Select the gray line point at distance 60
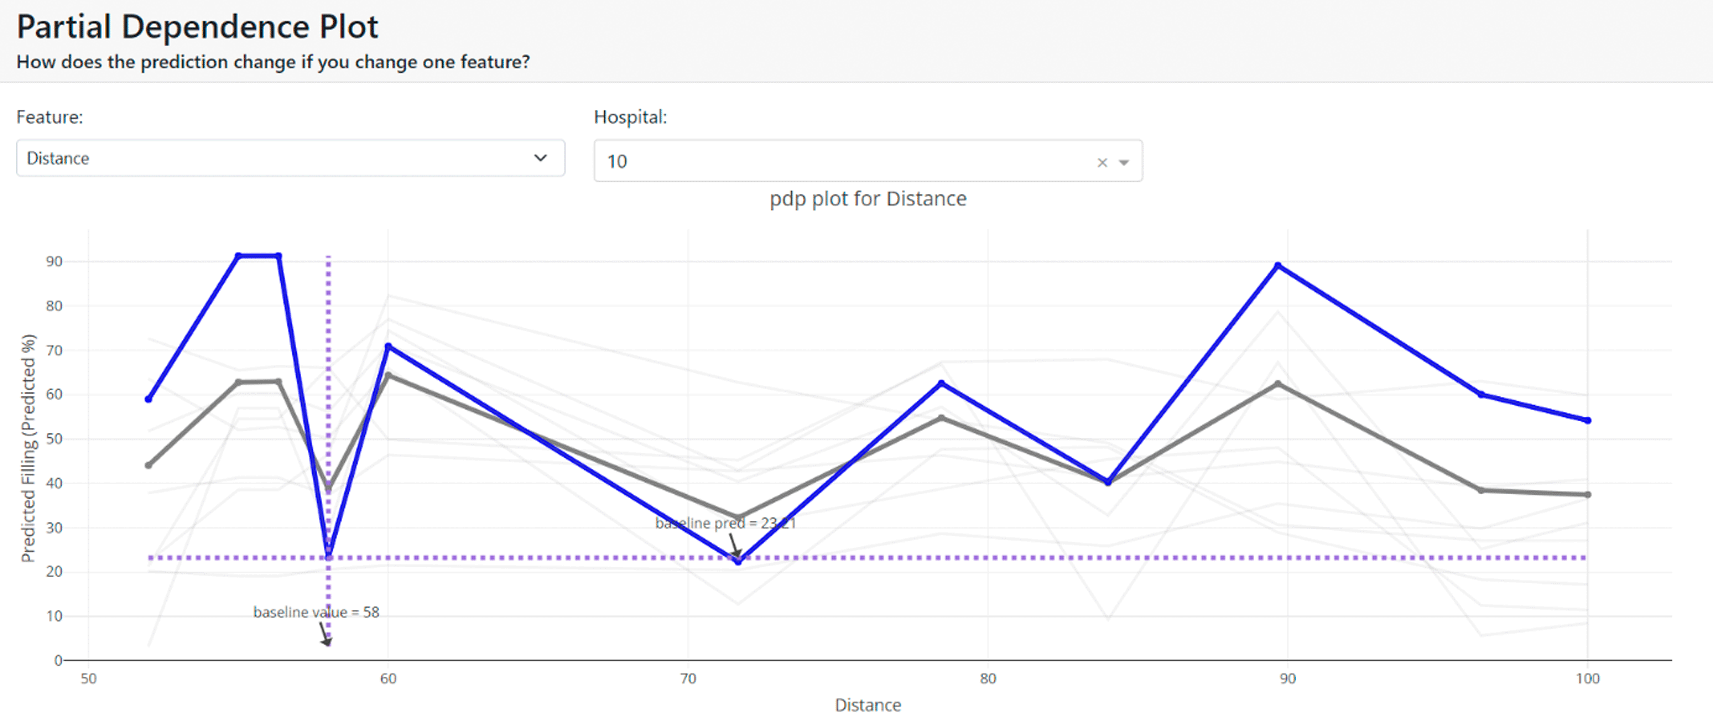Image resolution: width=1713 pixels, height=713 pixels. point(388,375)
